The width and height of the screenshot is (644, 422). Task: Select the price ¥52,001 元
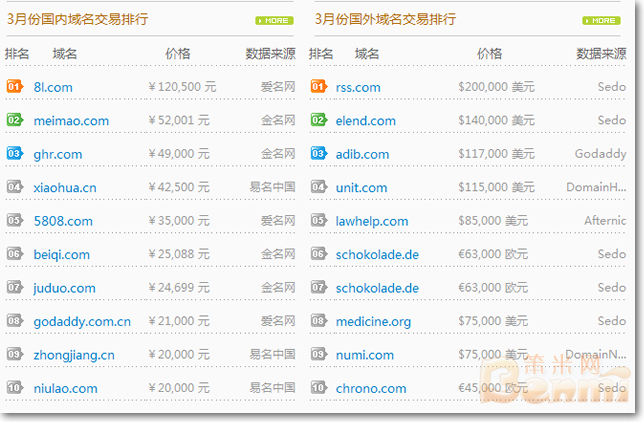[179, 120]
